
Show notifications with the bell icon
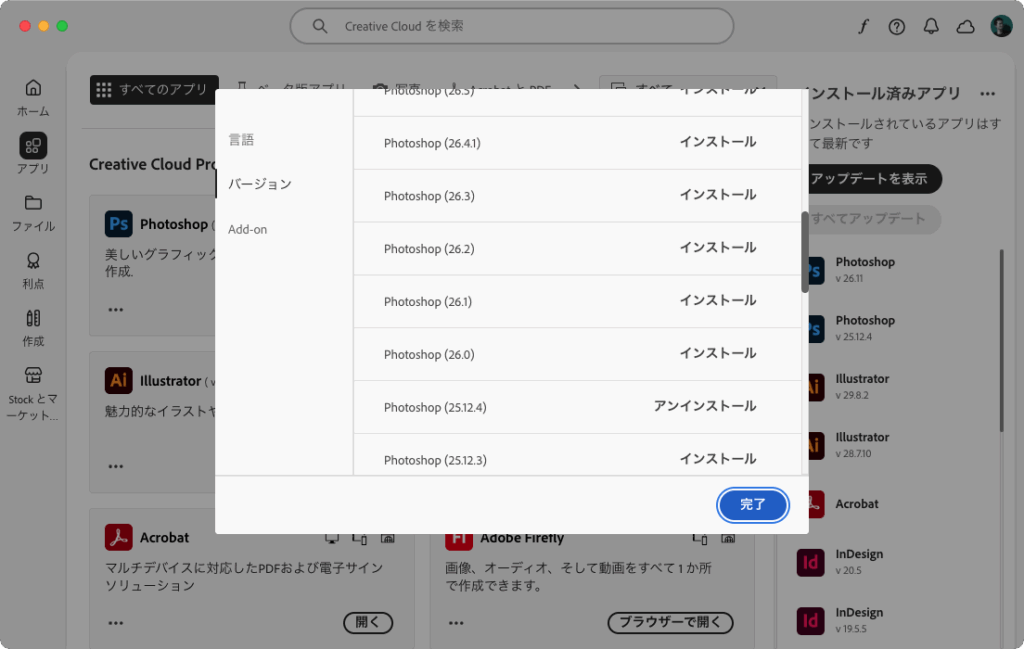(x=931, y=27)
